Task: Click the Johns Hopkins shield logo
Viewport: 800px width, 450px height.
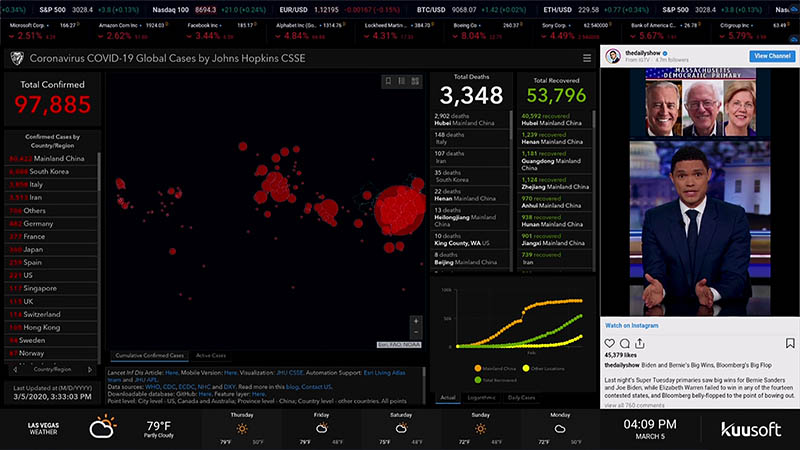Action: point(17,59)
